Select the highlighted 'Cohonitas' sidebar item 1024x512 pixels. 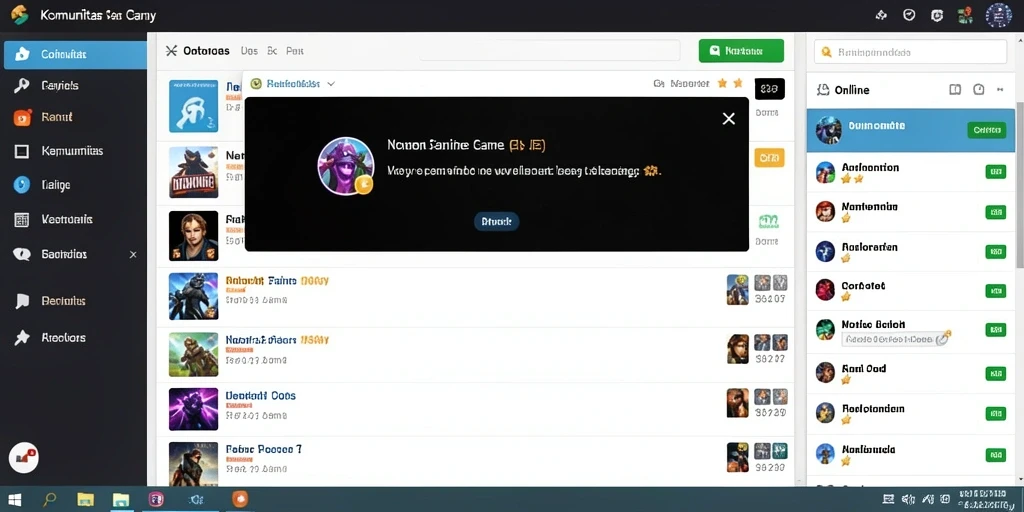point(74,55)
